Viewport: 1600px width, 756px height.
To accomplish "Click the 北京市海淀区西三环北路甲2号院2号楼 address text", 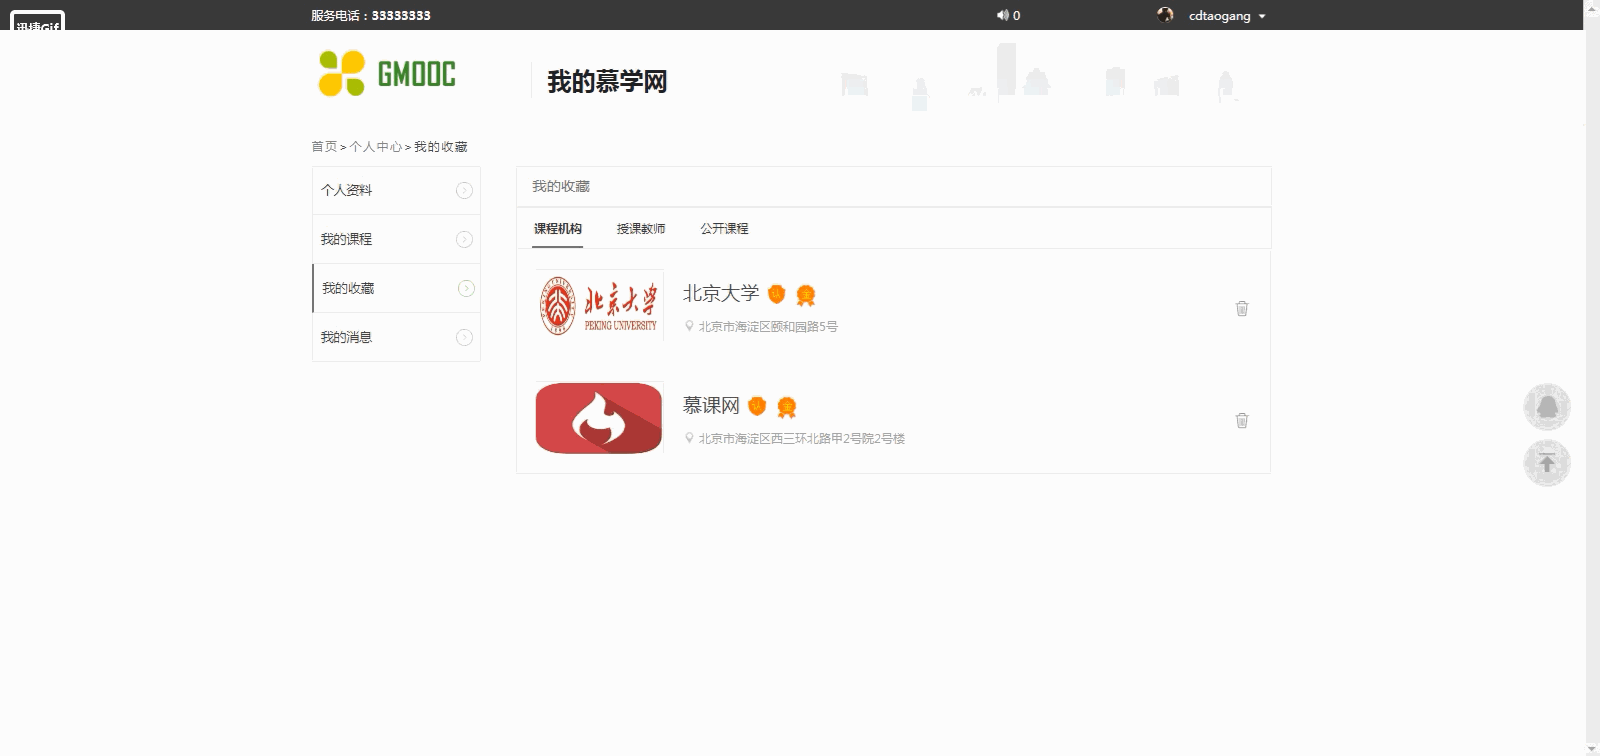I will (801, 438).
